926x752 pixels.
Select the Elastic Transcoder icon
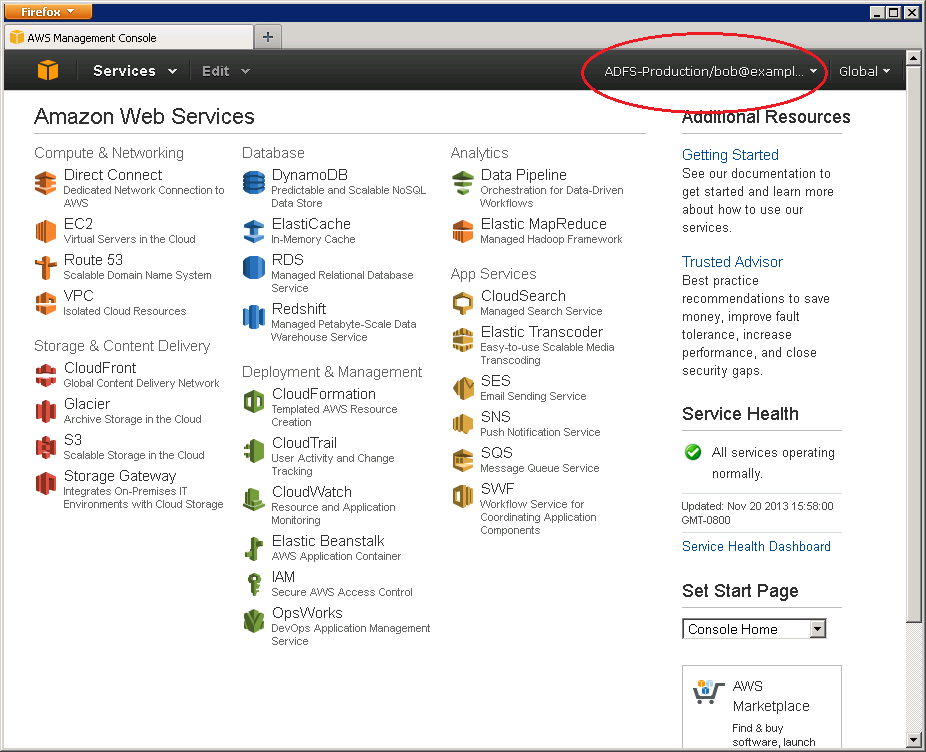click(x=462, y=340)
